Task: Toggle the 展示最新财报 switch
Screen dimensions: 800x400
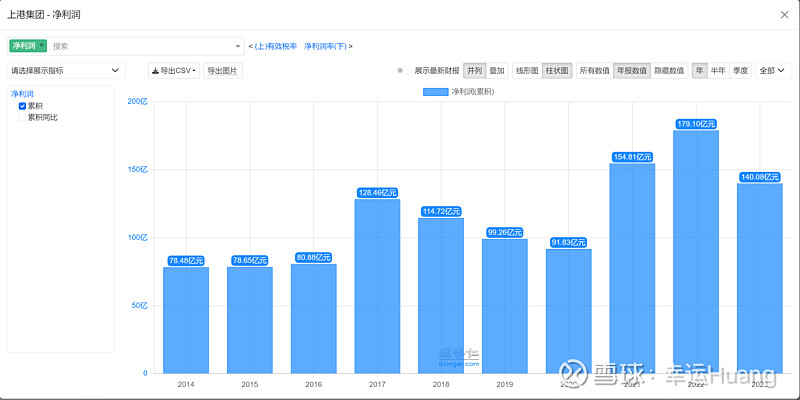Action: coord(403,70)
